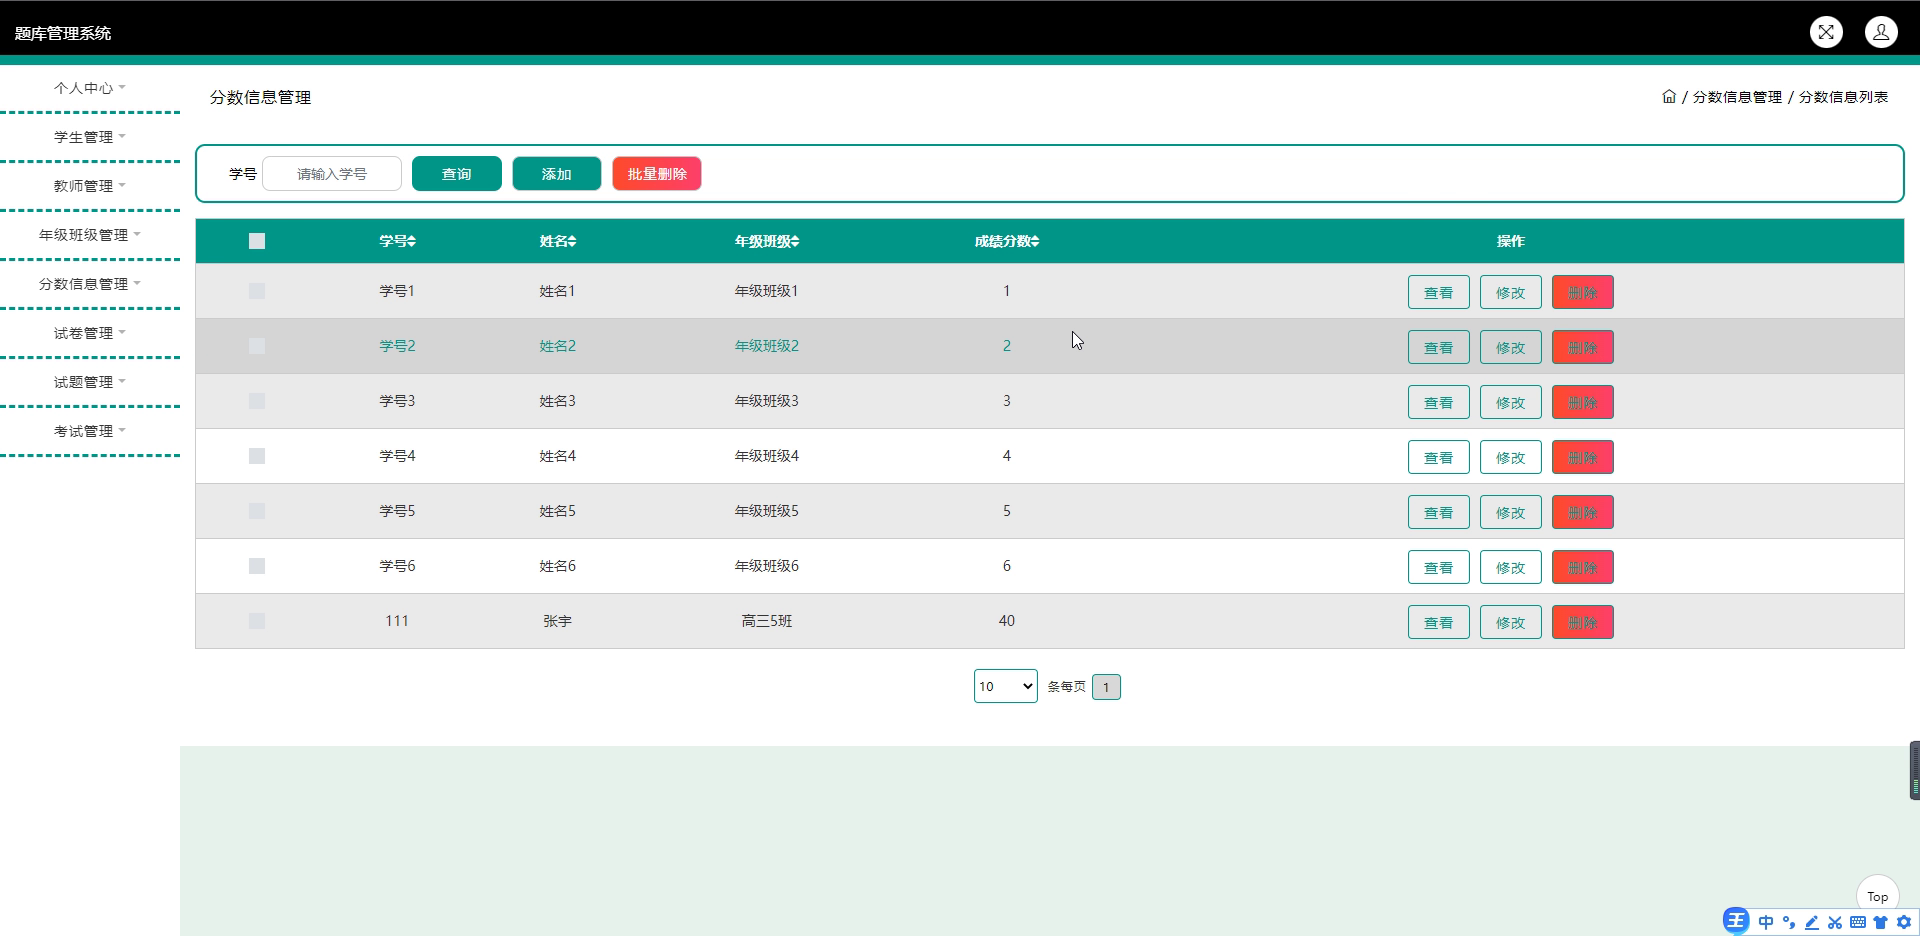Expand the 分数信息管理 sidebar menu
This screenshot has height=936, width=1920.
click(x=90, y=284)
